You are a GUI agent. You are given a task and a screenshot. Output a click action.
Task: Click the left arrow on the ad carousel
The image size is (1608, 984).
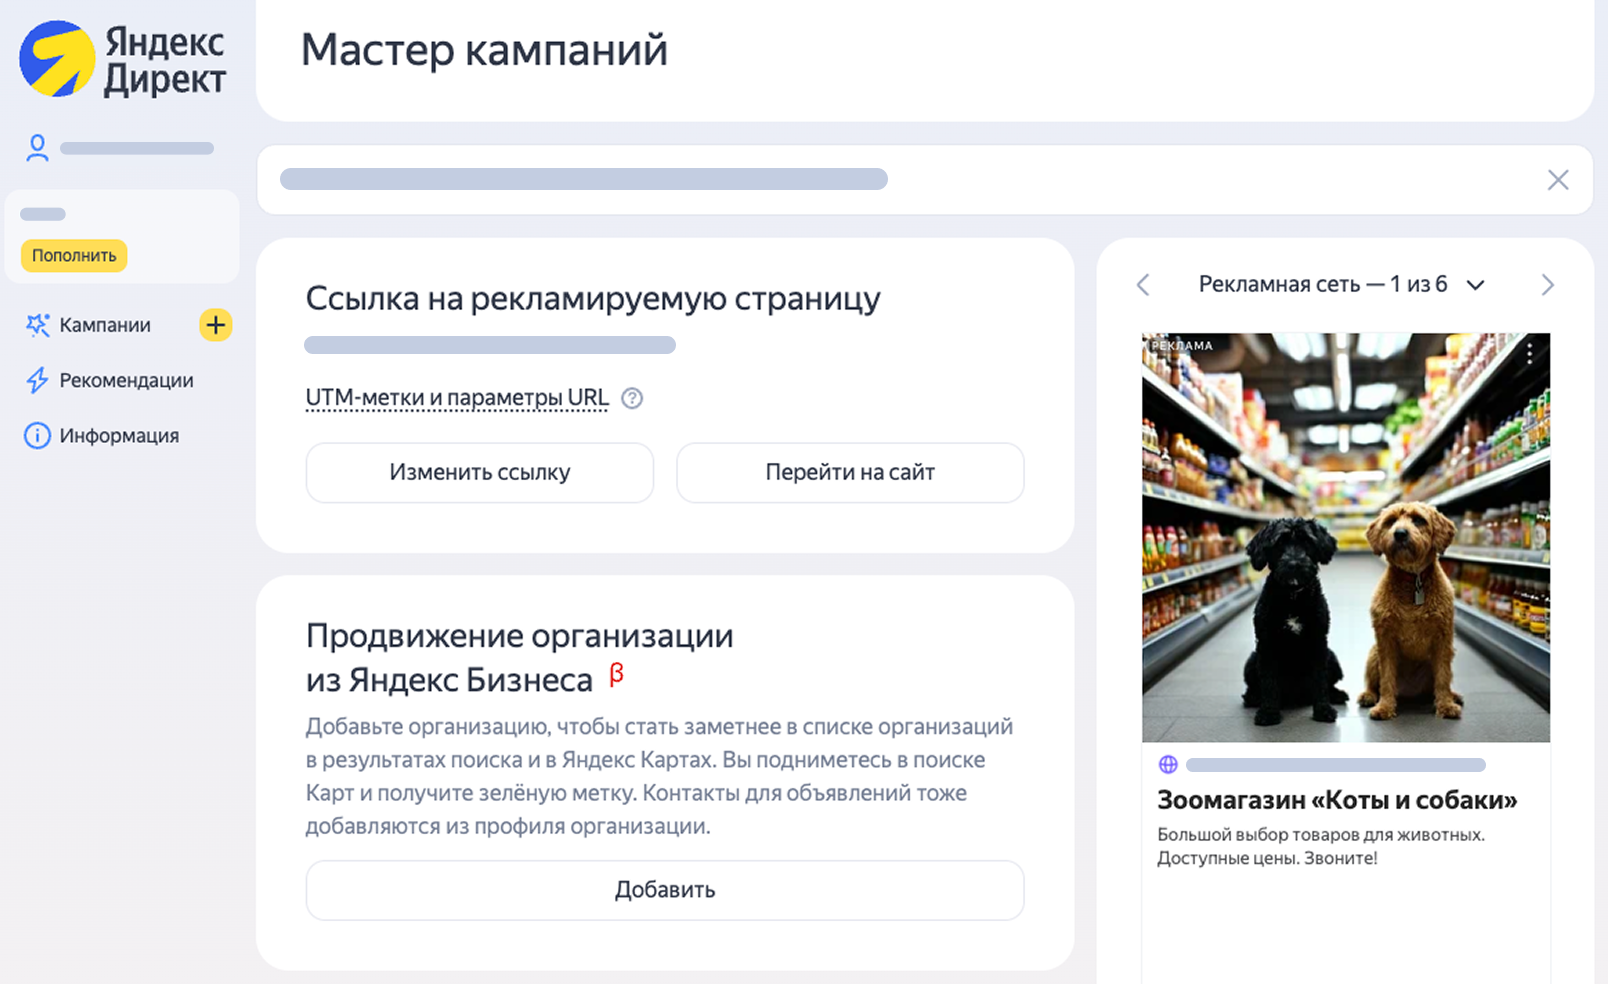[x=1142, y=285]
